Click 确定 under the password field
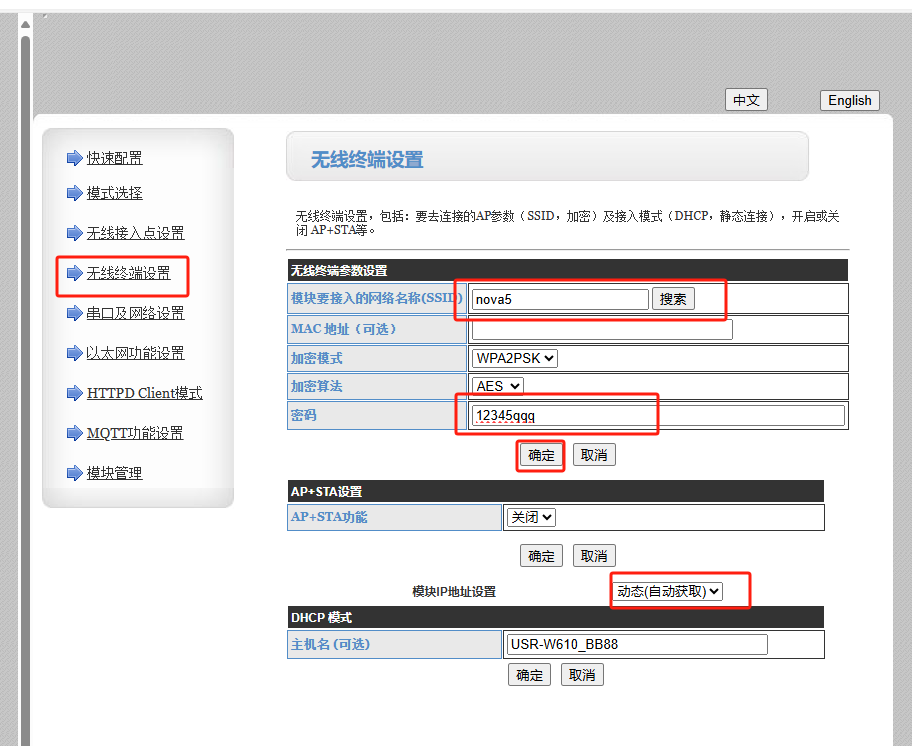Viewport: 912px width, 746px height. click(x=541, y=455)
